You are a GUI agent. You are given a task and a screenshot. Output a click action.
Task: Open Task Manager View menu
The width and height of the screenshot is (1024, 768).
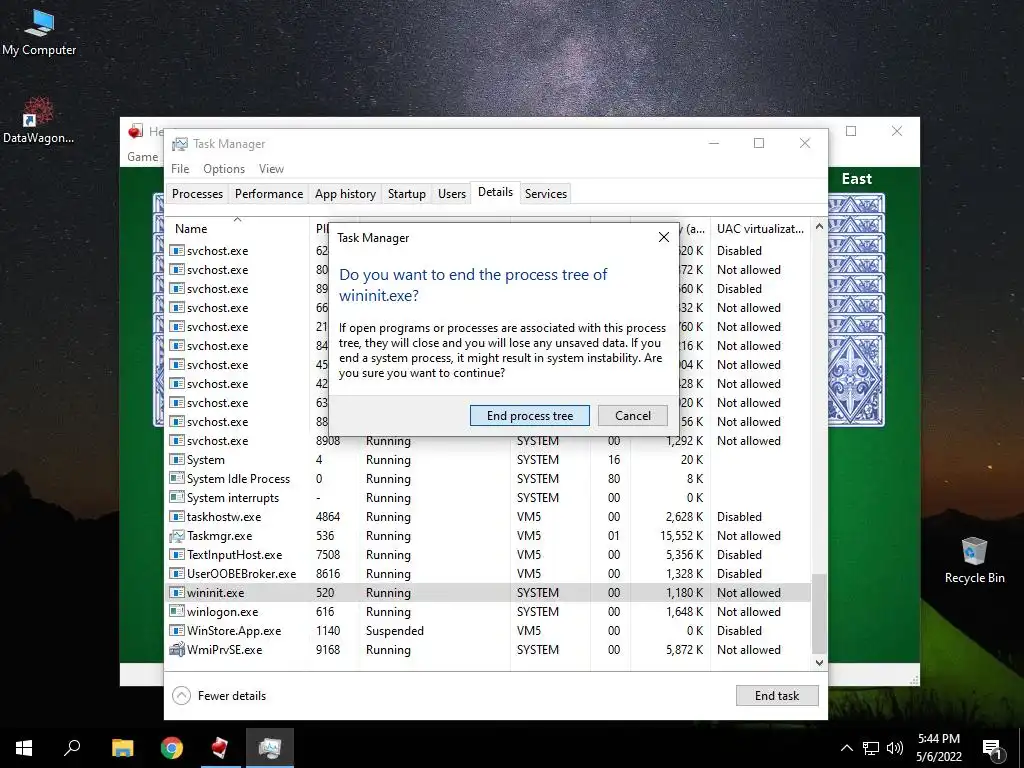271,168
